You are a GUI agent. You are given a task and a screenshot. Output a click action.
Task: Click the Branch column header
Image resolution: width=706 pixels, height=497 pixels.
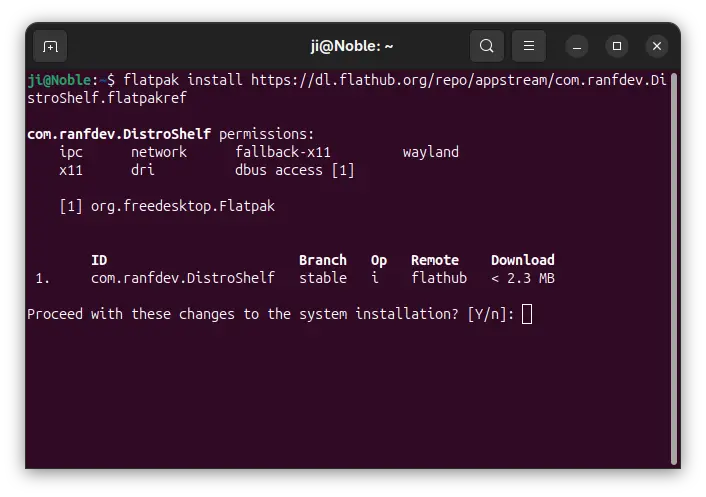pyautogui.click(x=323, y=260)
